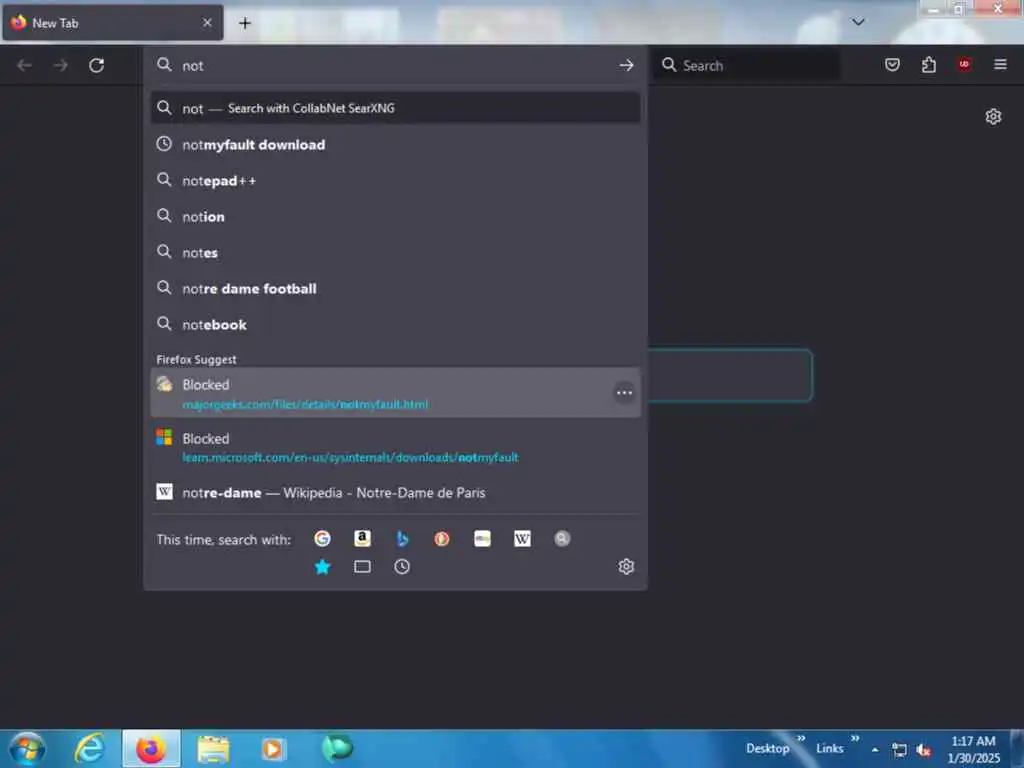
Task: Open Firefox application menu hamburger
Action: (1000, 64)
